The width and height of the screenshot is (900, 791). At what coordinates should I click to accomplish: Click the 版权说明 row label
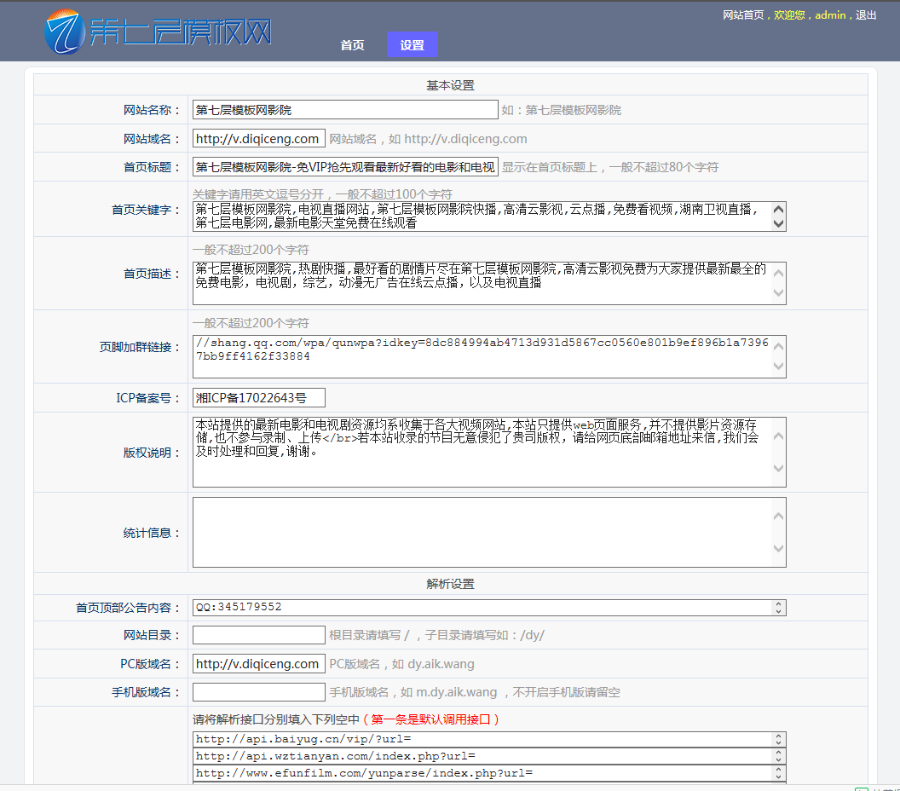tap(152, 453)
